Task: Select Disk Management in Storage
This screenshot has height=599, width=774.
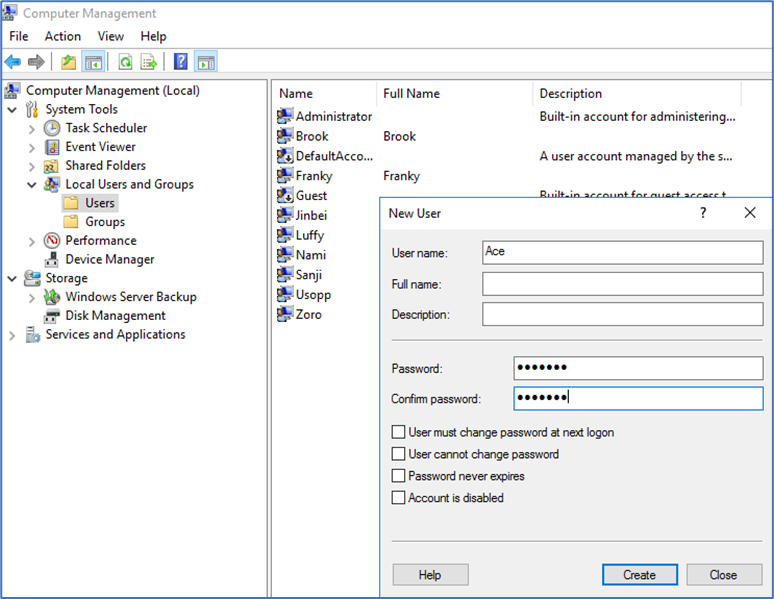Action: pos(115,316)
